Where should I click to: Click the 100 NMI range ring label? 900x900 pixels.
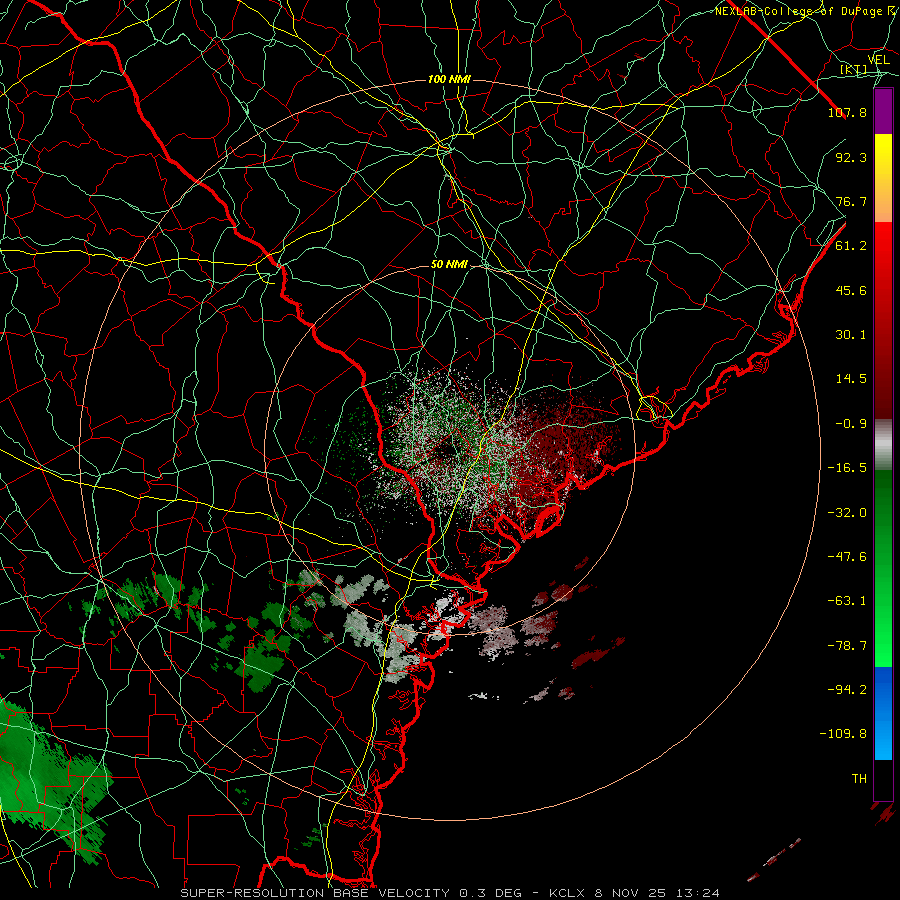coord(449,79)
